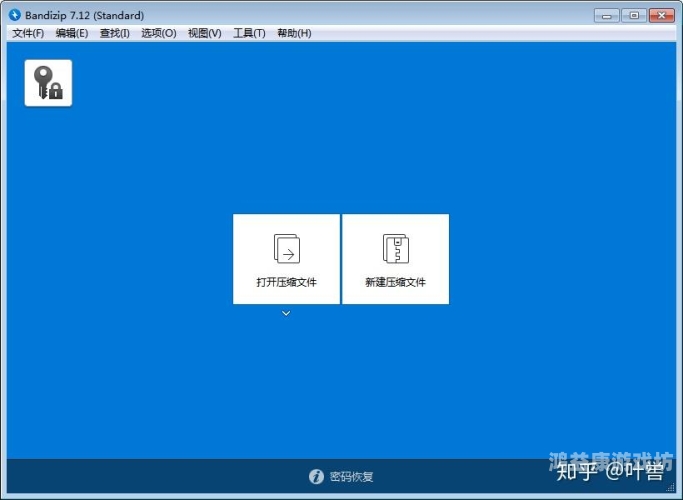Viewport: 683px width, 500px height.
Task: Open the 选项(O) menu
Action: point(159,33)
